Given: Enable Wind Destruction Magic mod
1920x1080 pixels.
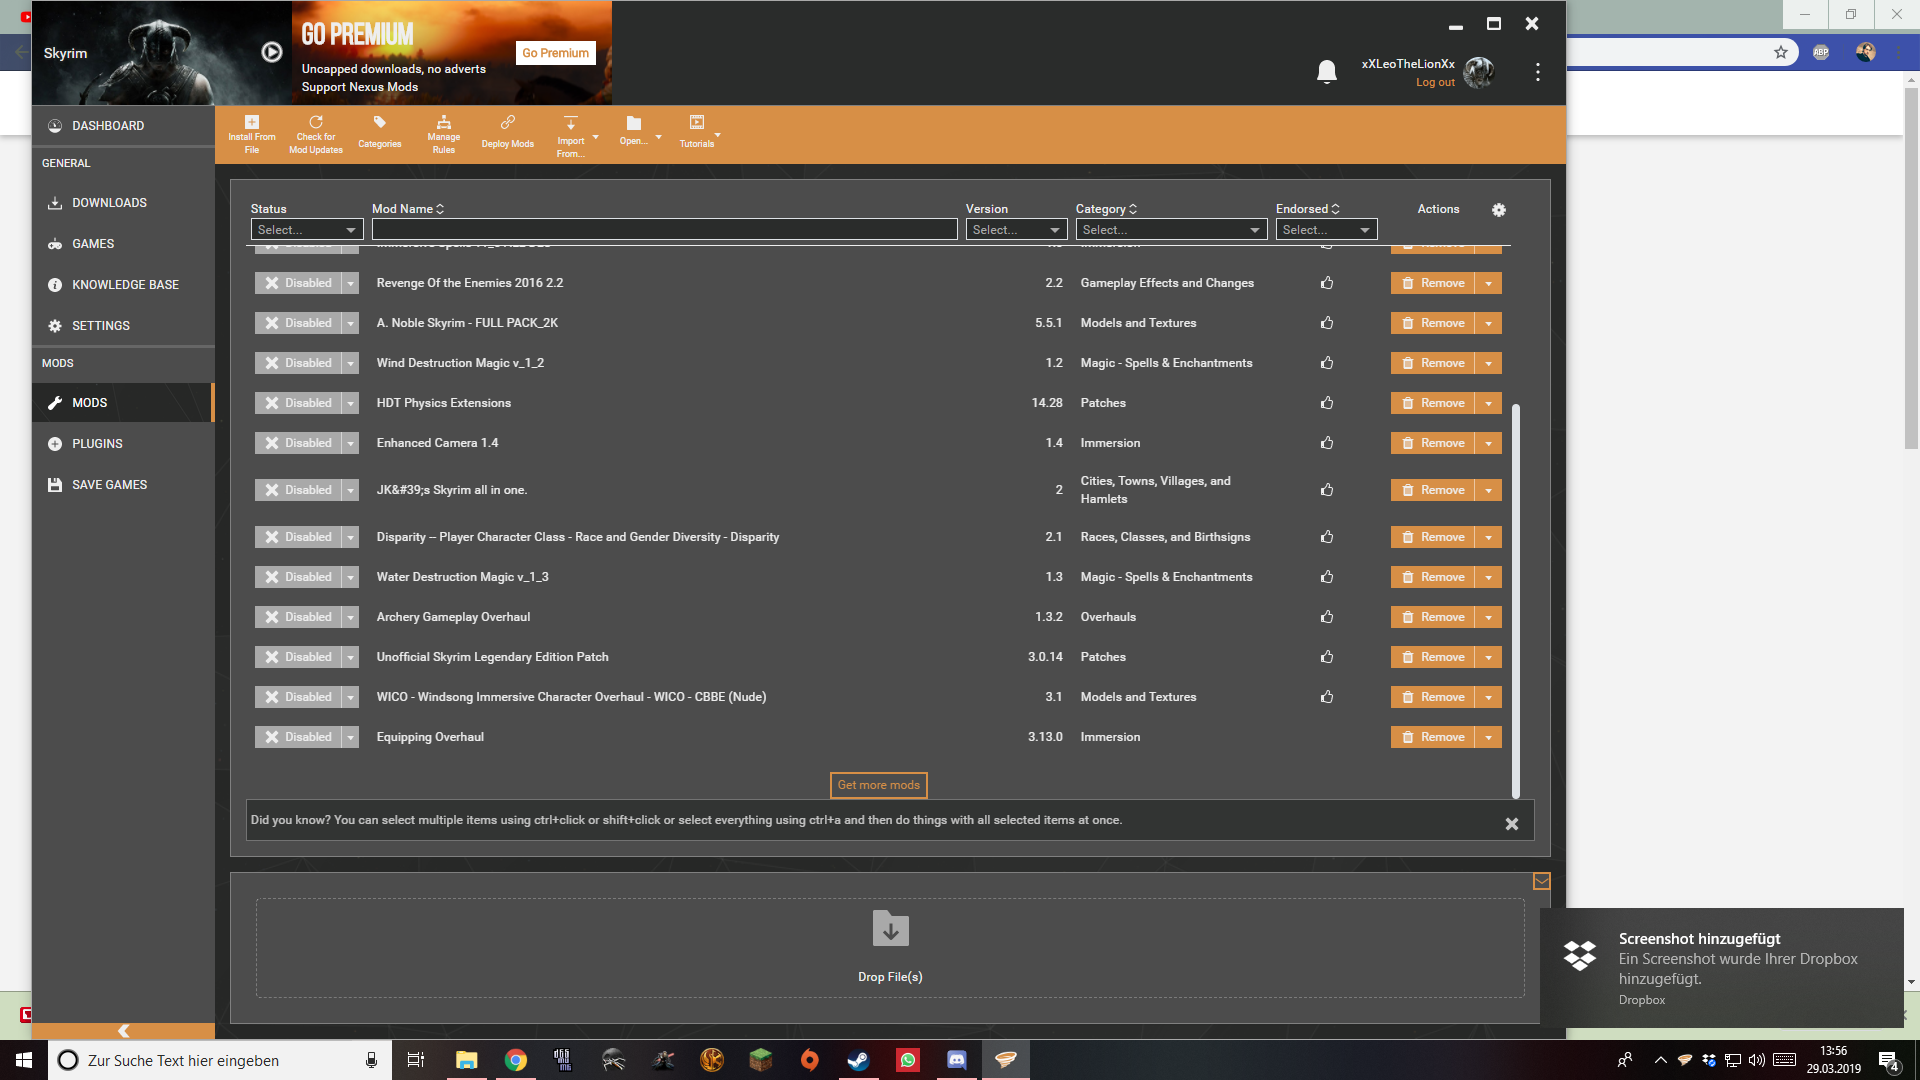Looking at the screenshot, I should pyautogui.click(x=298, y=363).
